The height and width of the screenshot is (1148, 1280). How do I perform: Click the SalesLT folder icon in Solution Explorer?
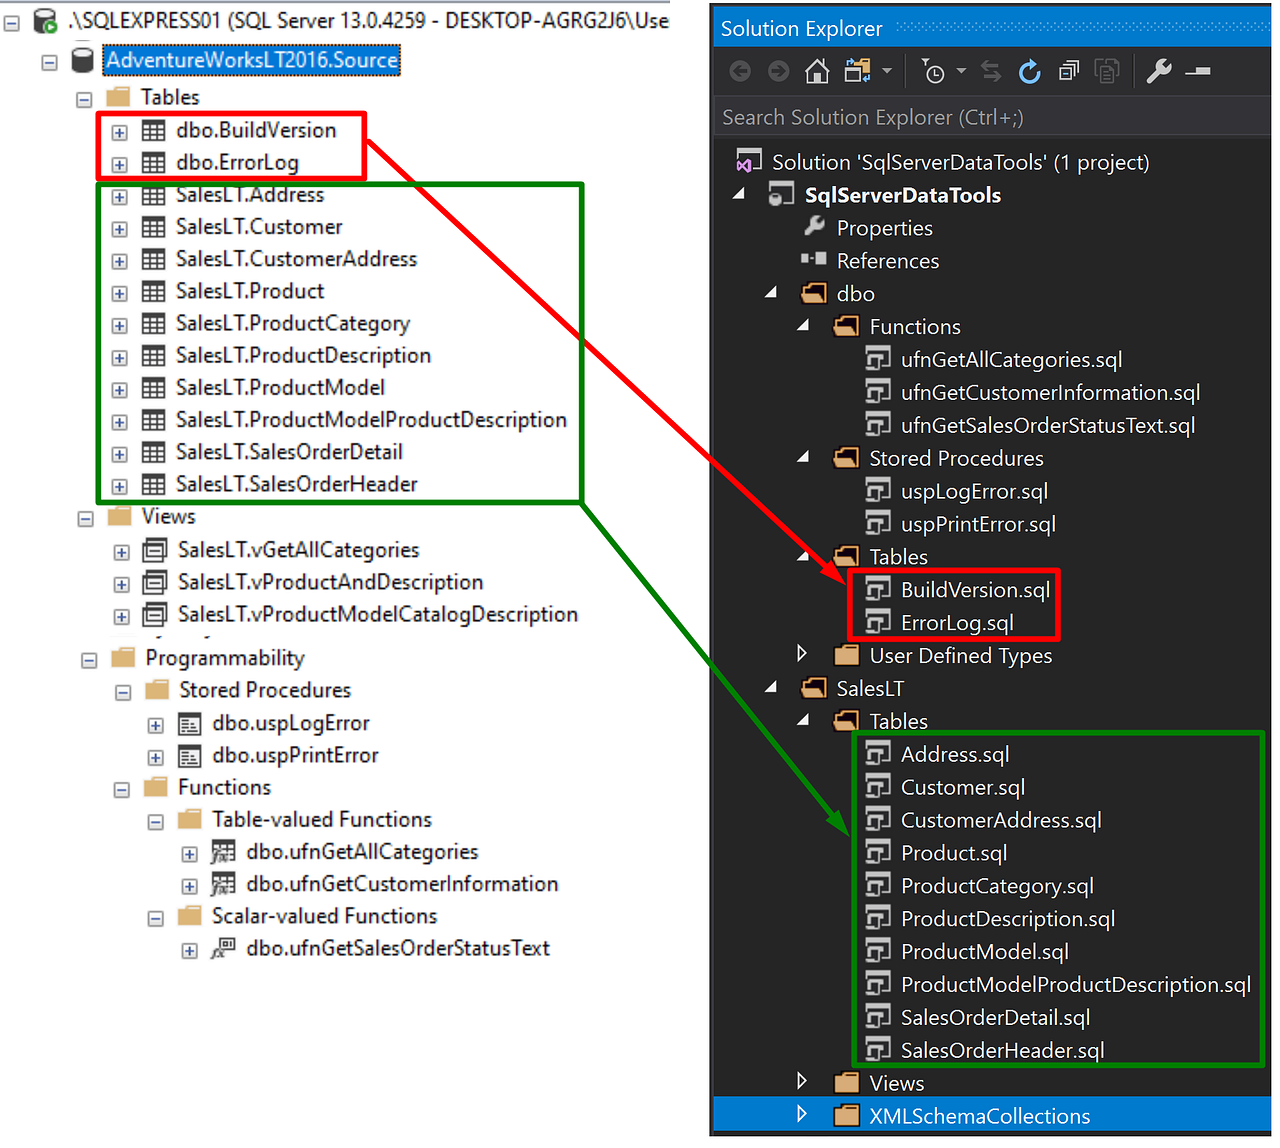(813, 688)
